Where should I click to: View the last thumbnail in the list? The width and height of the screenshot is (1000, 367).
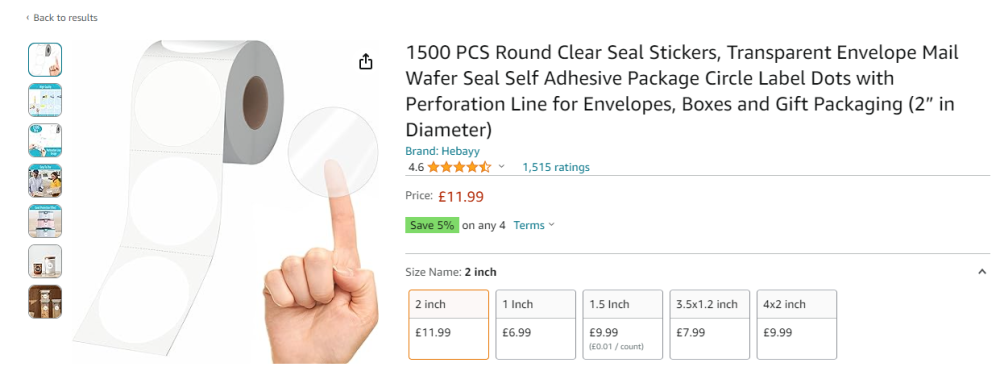[45, 301]
